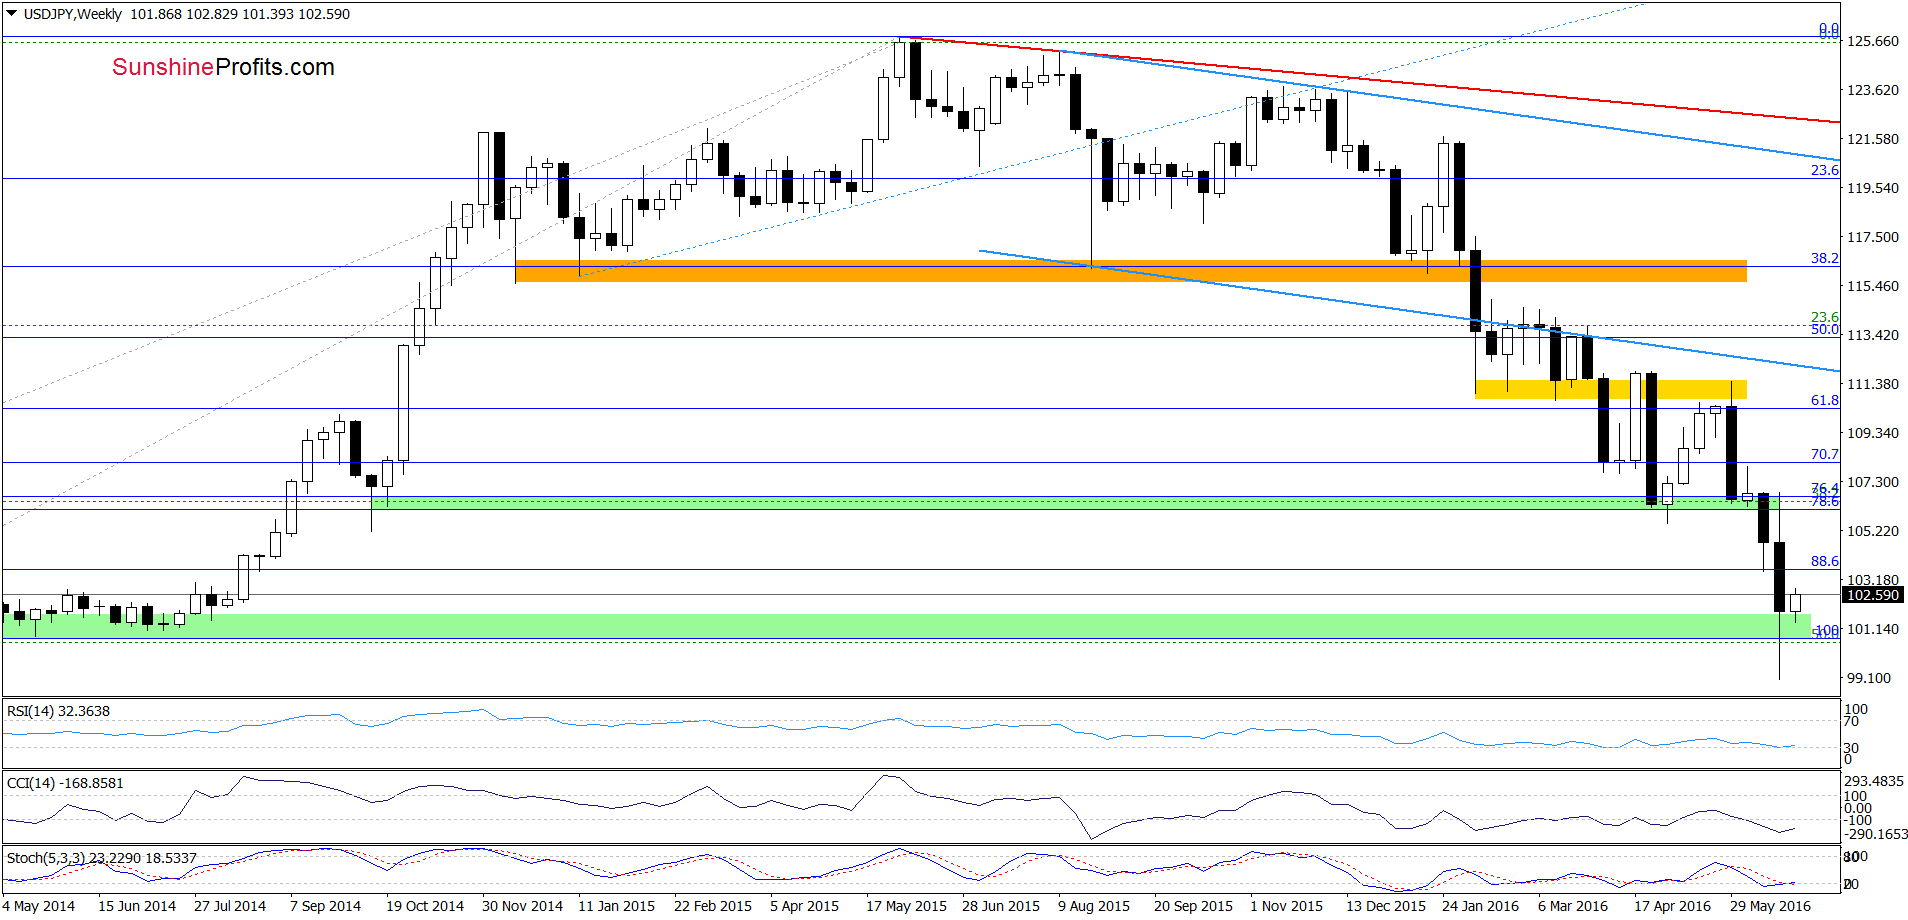This screenshot has height=920, width=1908.
Task: Click the CCI(14) -168.8581 indicator label
Action: [x=65, y=783]
